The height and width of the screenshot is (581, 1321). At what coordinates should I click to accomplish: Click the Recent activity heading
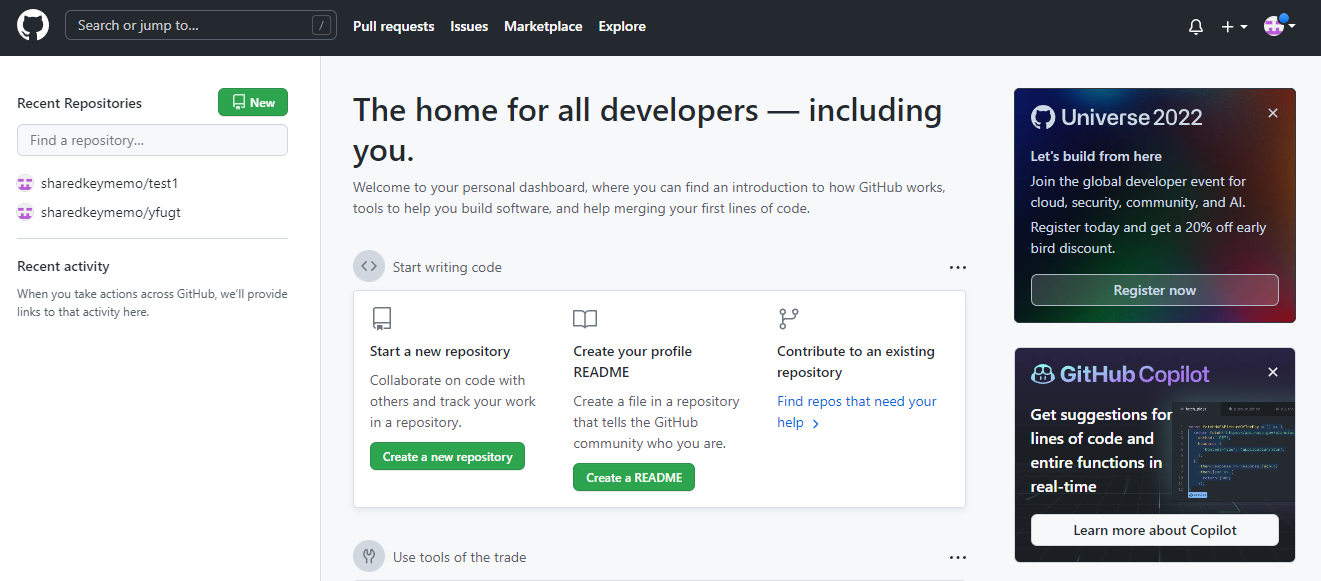coord(63,266)
